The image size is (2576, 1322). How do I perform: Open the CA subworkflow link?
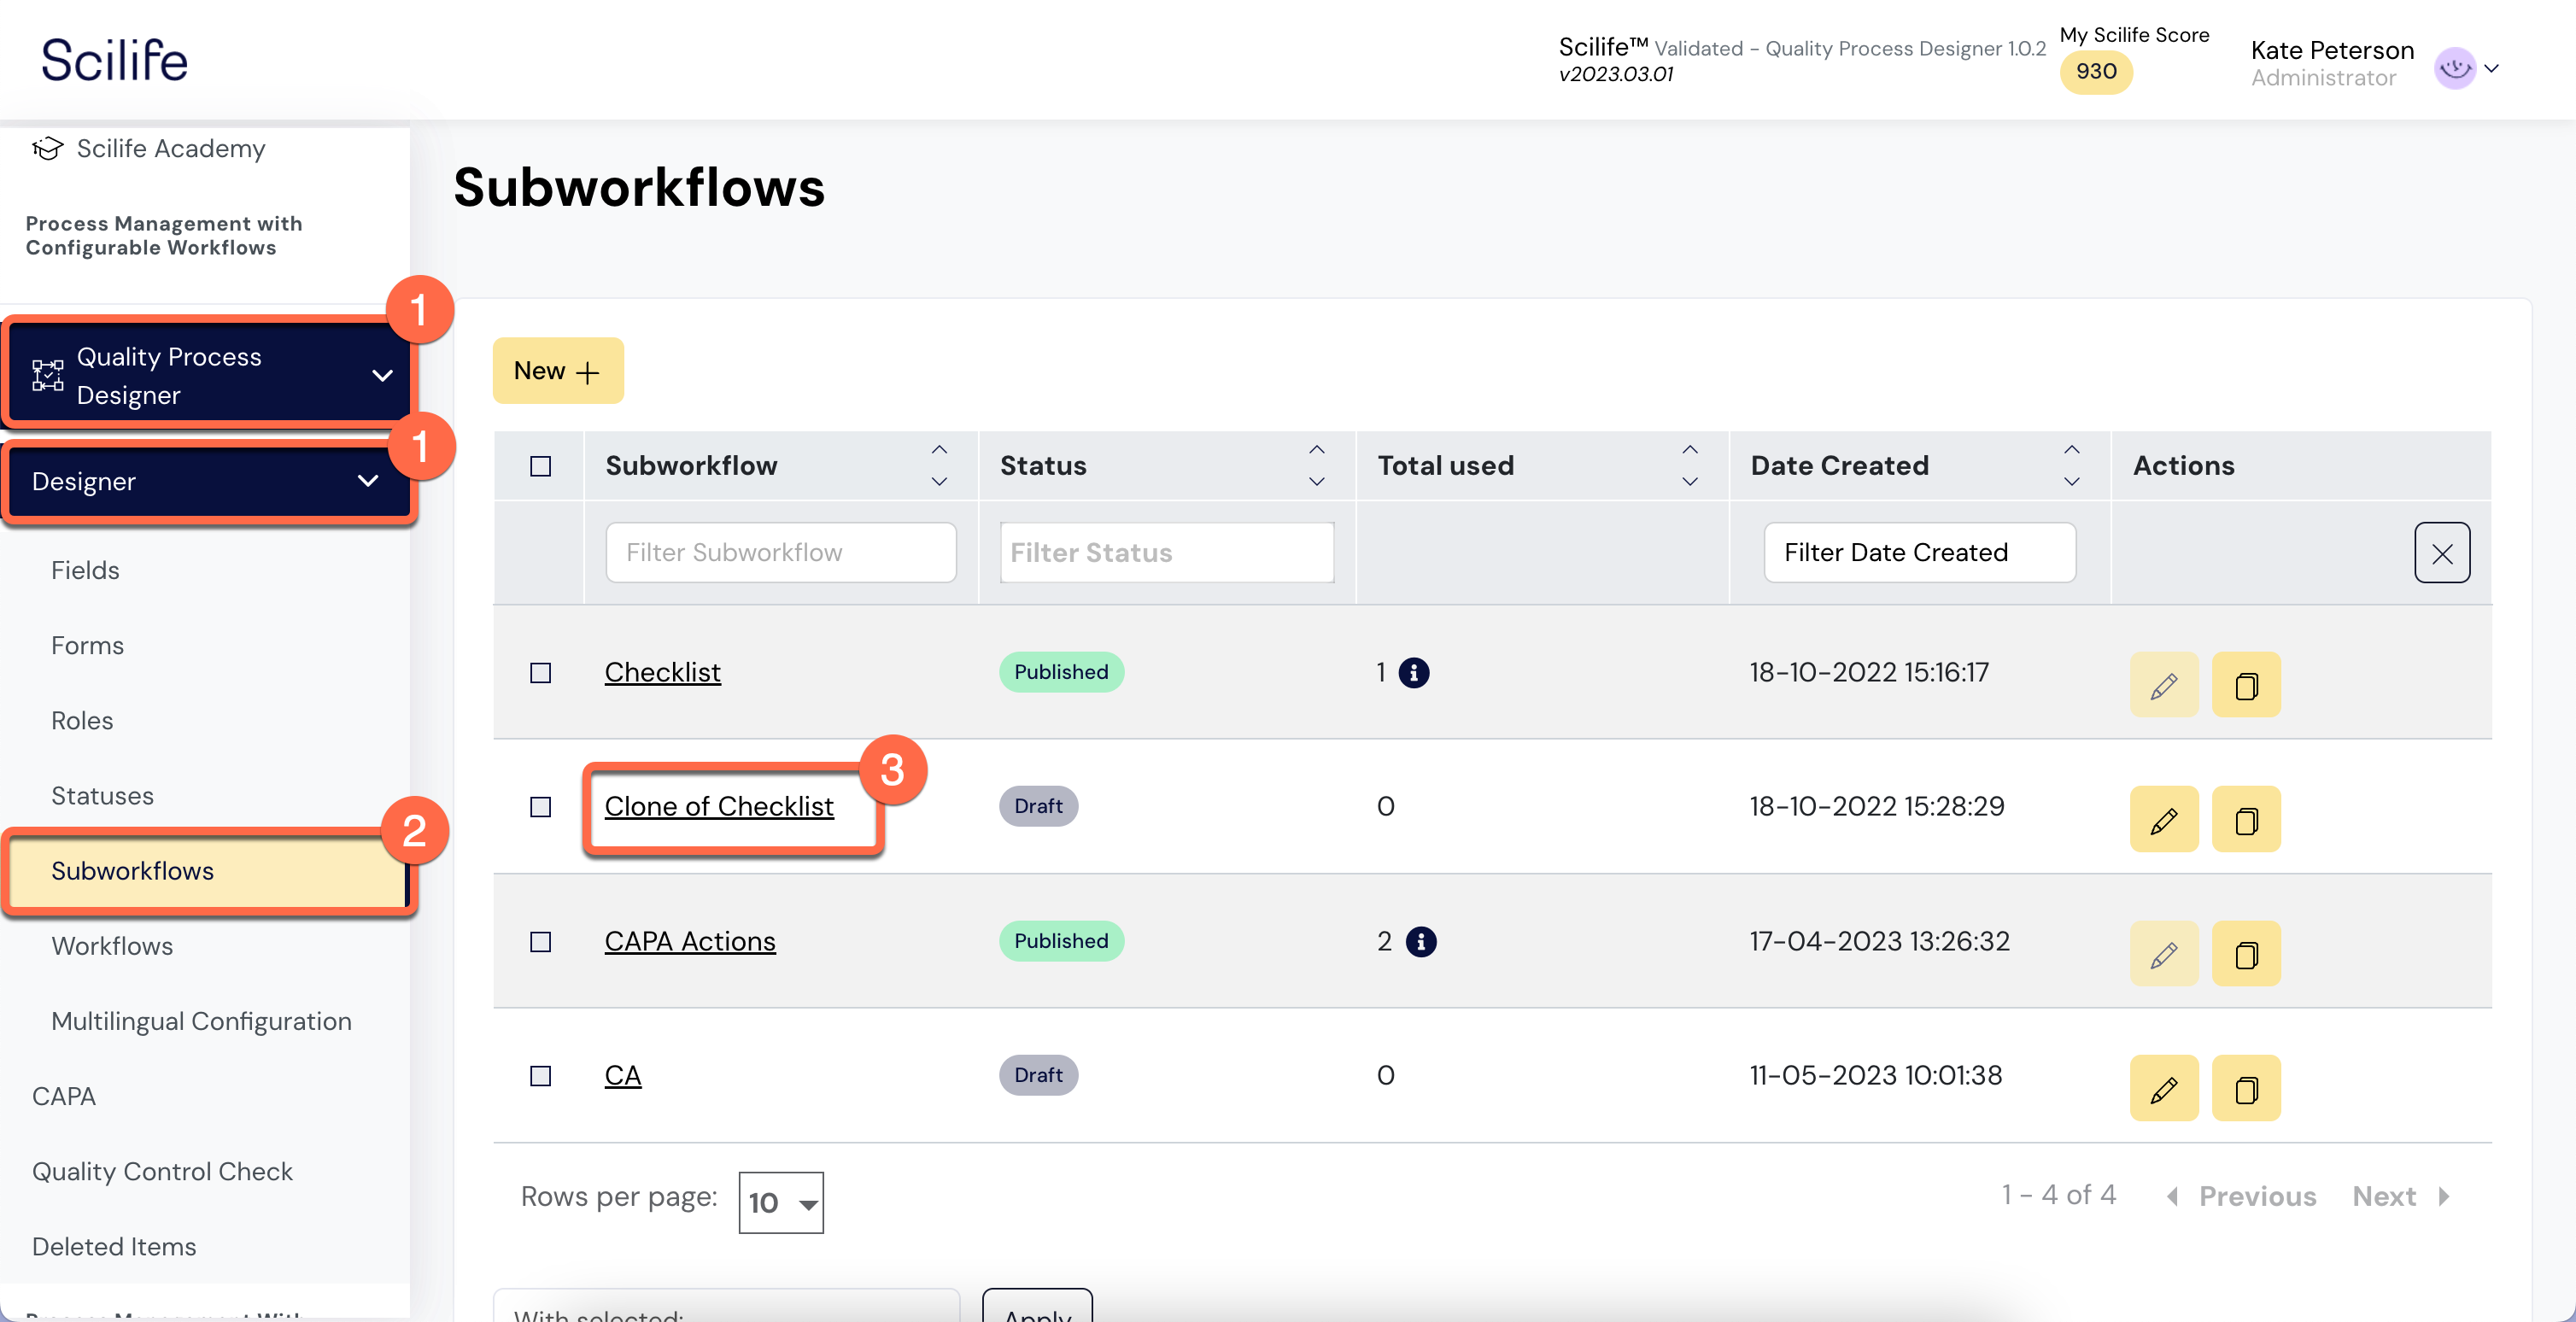622,1075
